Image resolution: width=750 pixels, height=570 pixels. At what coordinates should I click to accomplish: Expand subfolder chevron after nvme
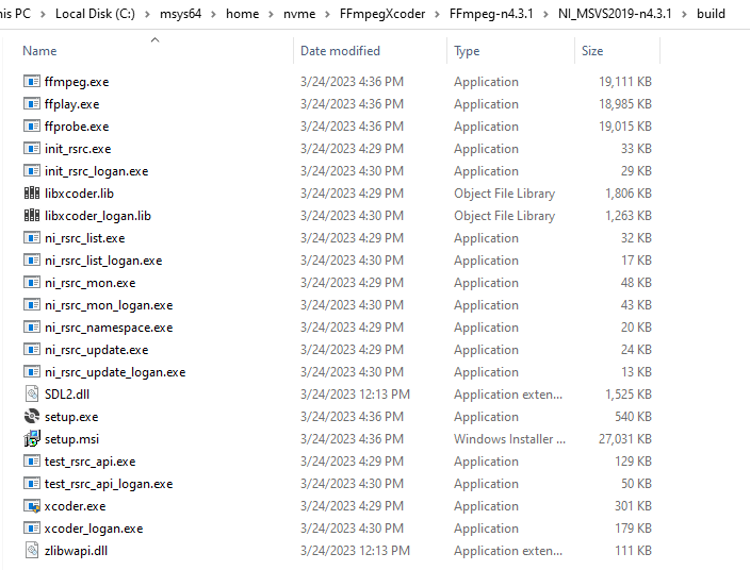click(328, 14)
